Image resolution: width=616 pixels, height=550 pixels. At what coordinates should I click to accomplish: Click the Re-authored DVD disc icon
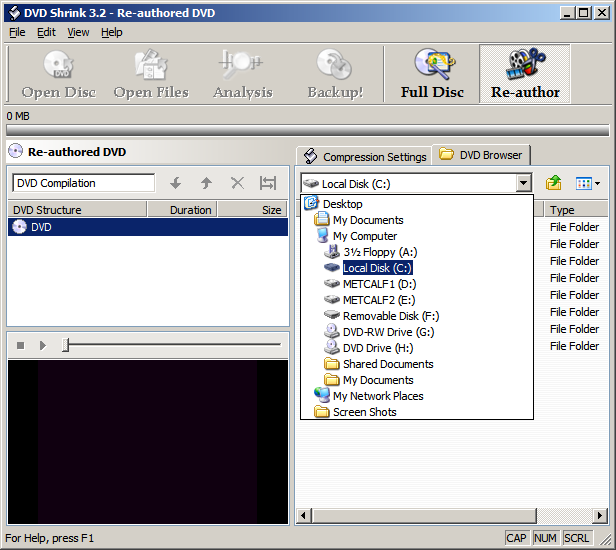(15, 151)
